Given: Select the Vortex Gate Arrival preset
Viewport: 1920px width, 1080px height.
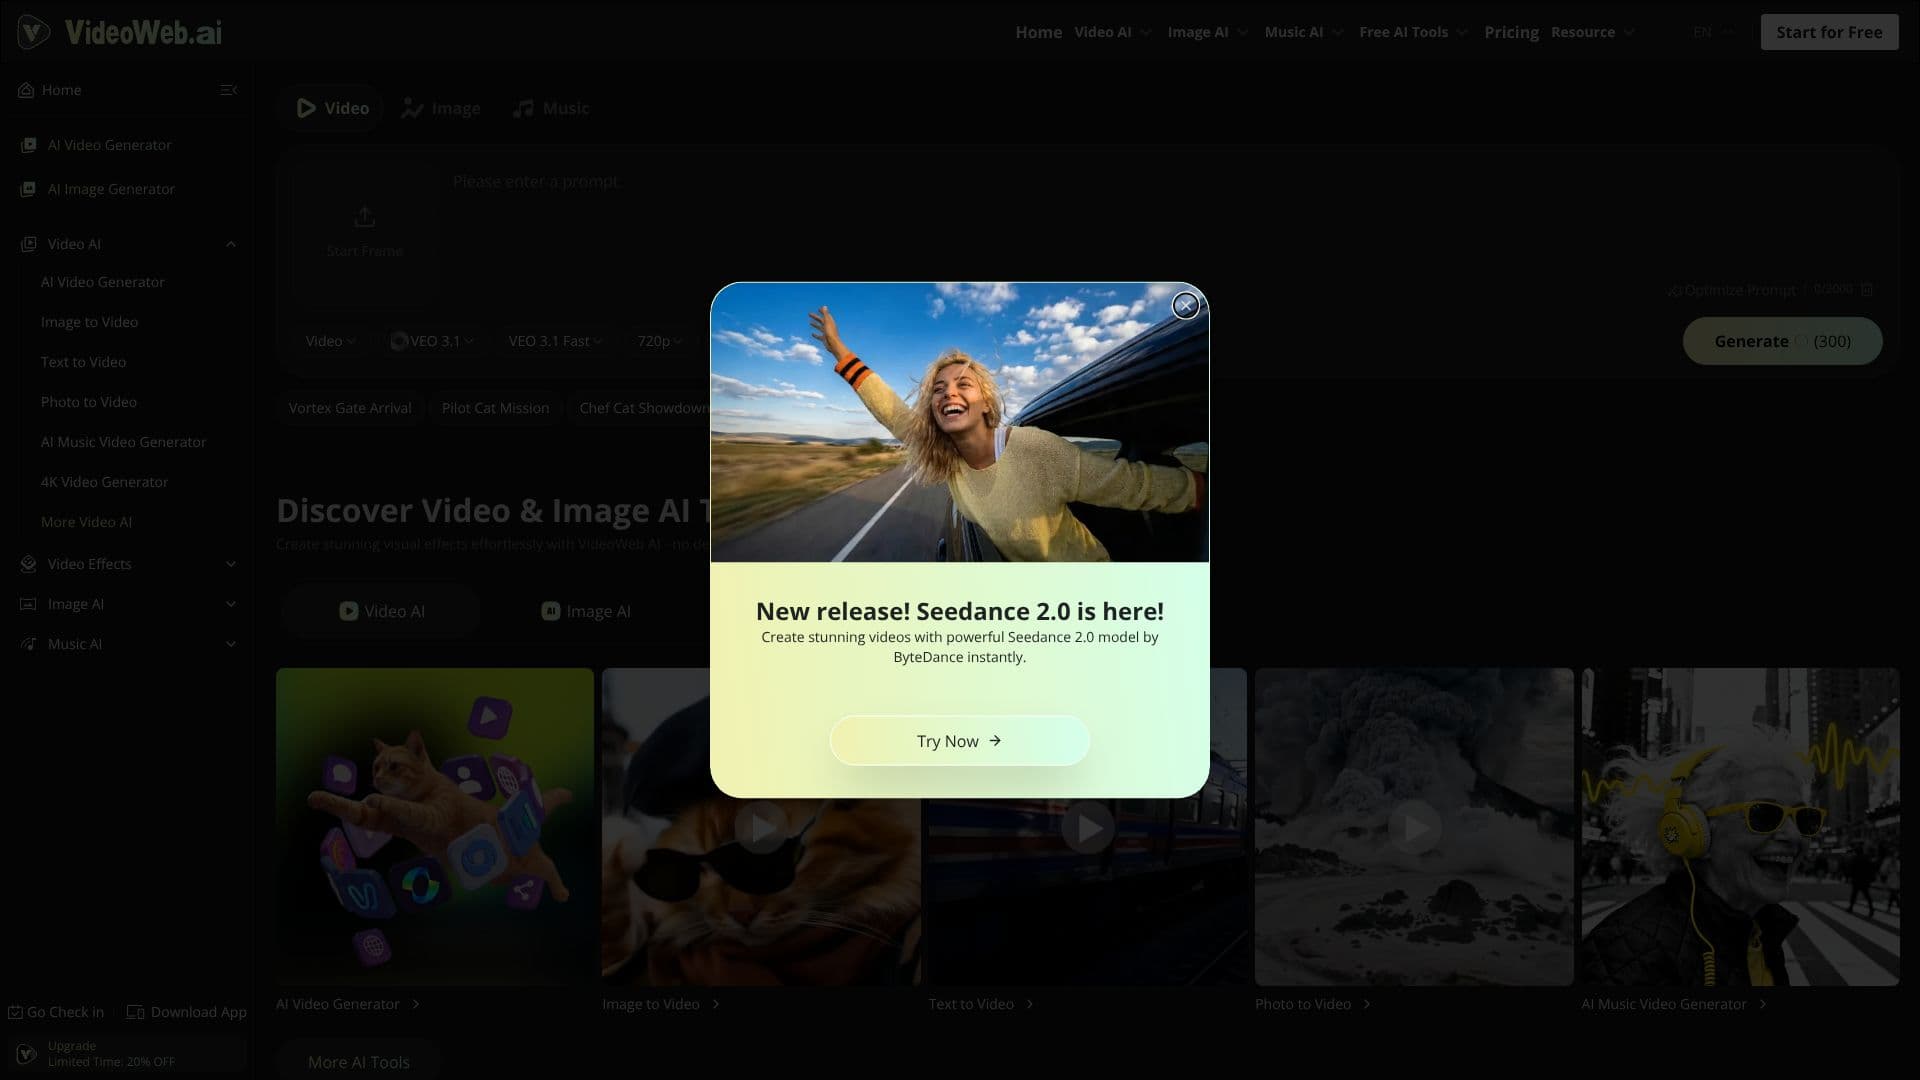Looking at the screenshot, I should click(x=350, y=408).
